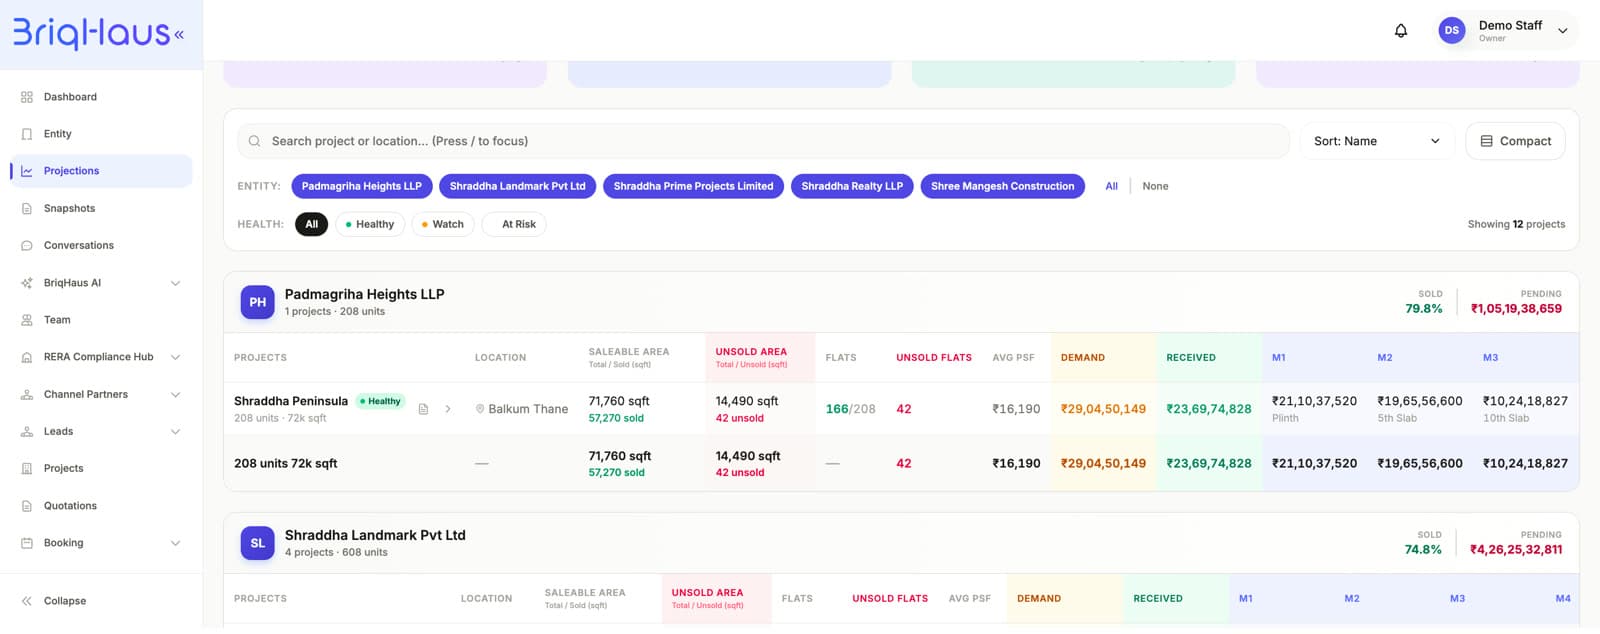Click the Projections chart icon
This screenshot has width=1600, height=634.
click(27, 171)
